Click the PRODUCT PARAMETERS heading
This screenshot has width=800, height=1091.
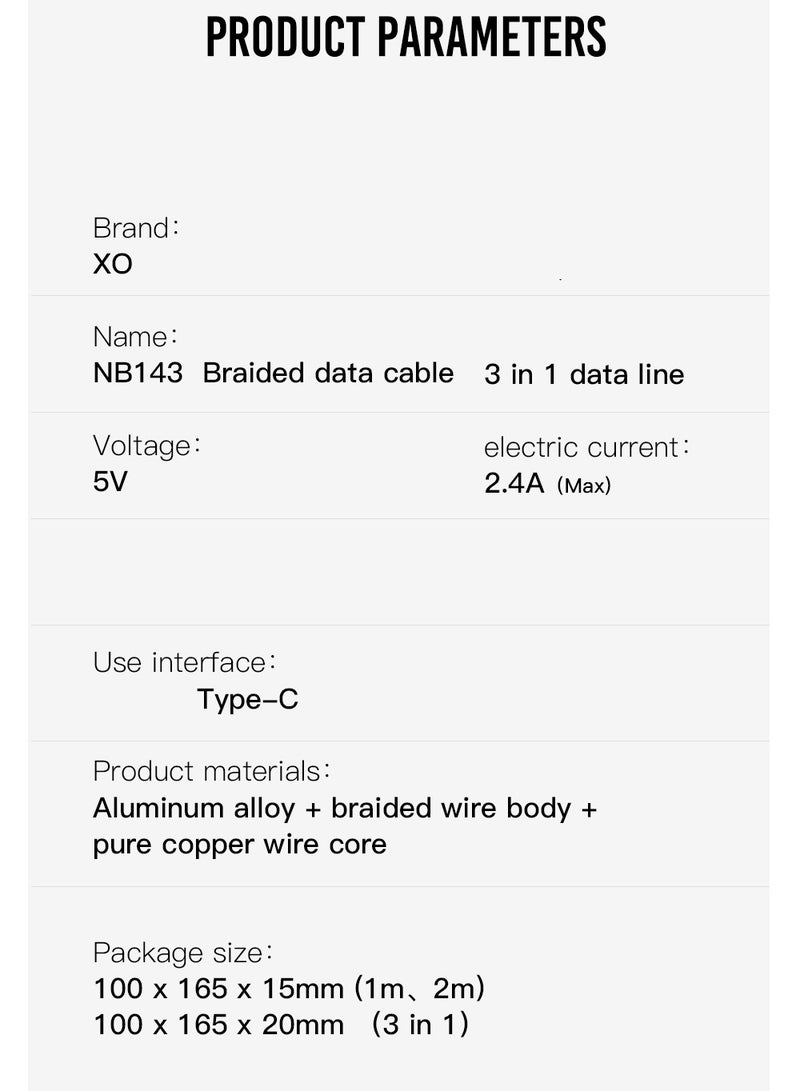point(406,36)
